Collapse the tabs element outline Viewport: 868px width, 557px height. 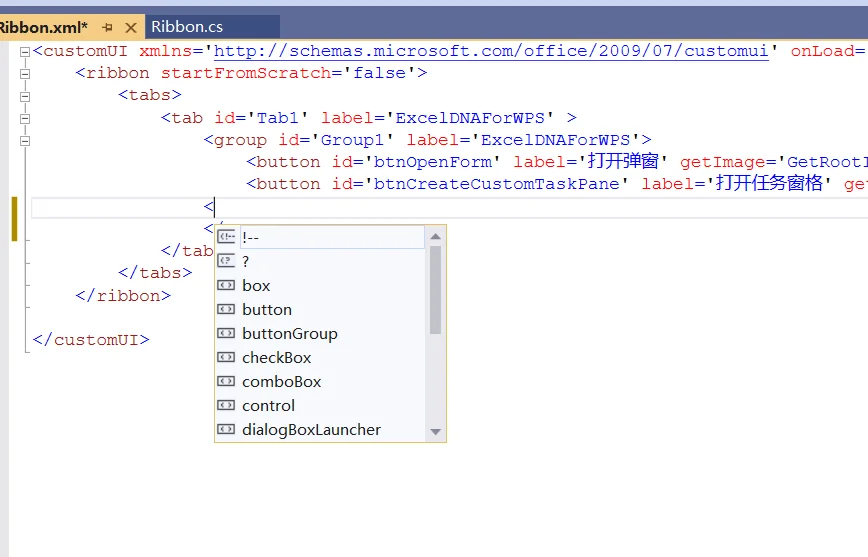[25, 96]
